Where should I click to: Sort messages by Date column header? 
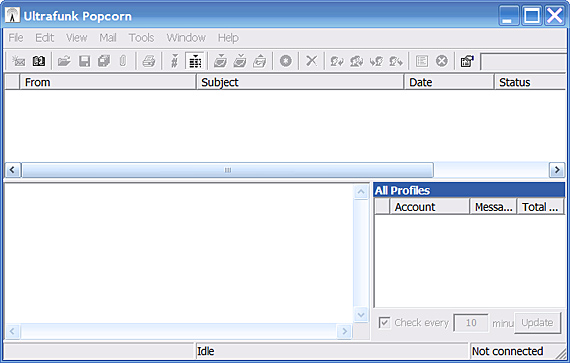pos(449,82)
